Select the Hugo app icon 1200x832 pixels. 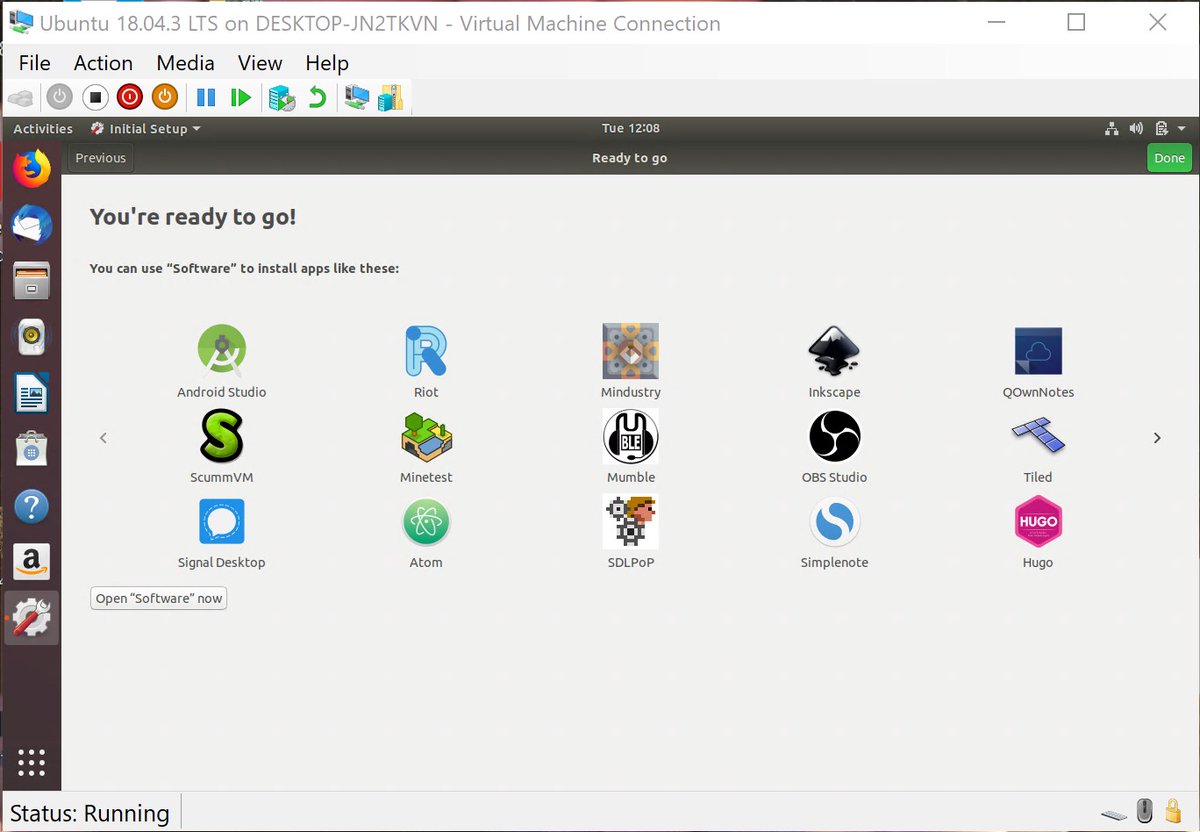pos(1038,521)
